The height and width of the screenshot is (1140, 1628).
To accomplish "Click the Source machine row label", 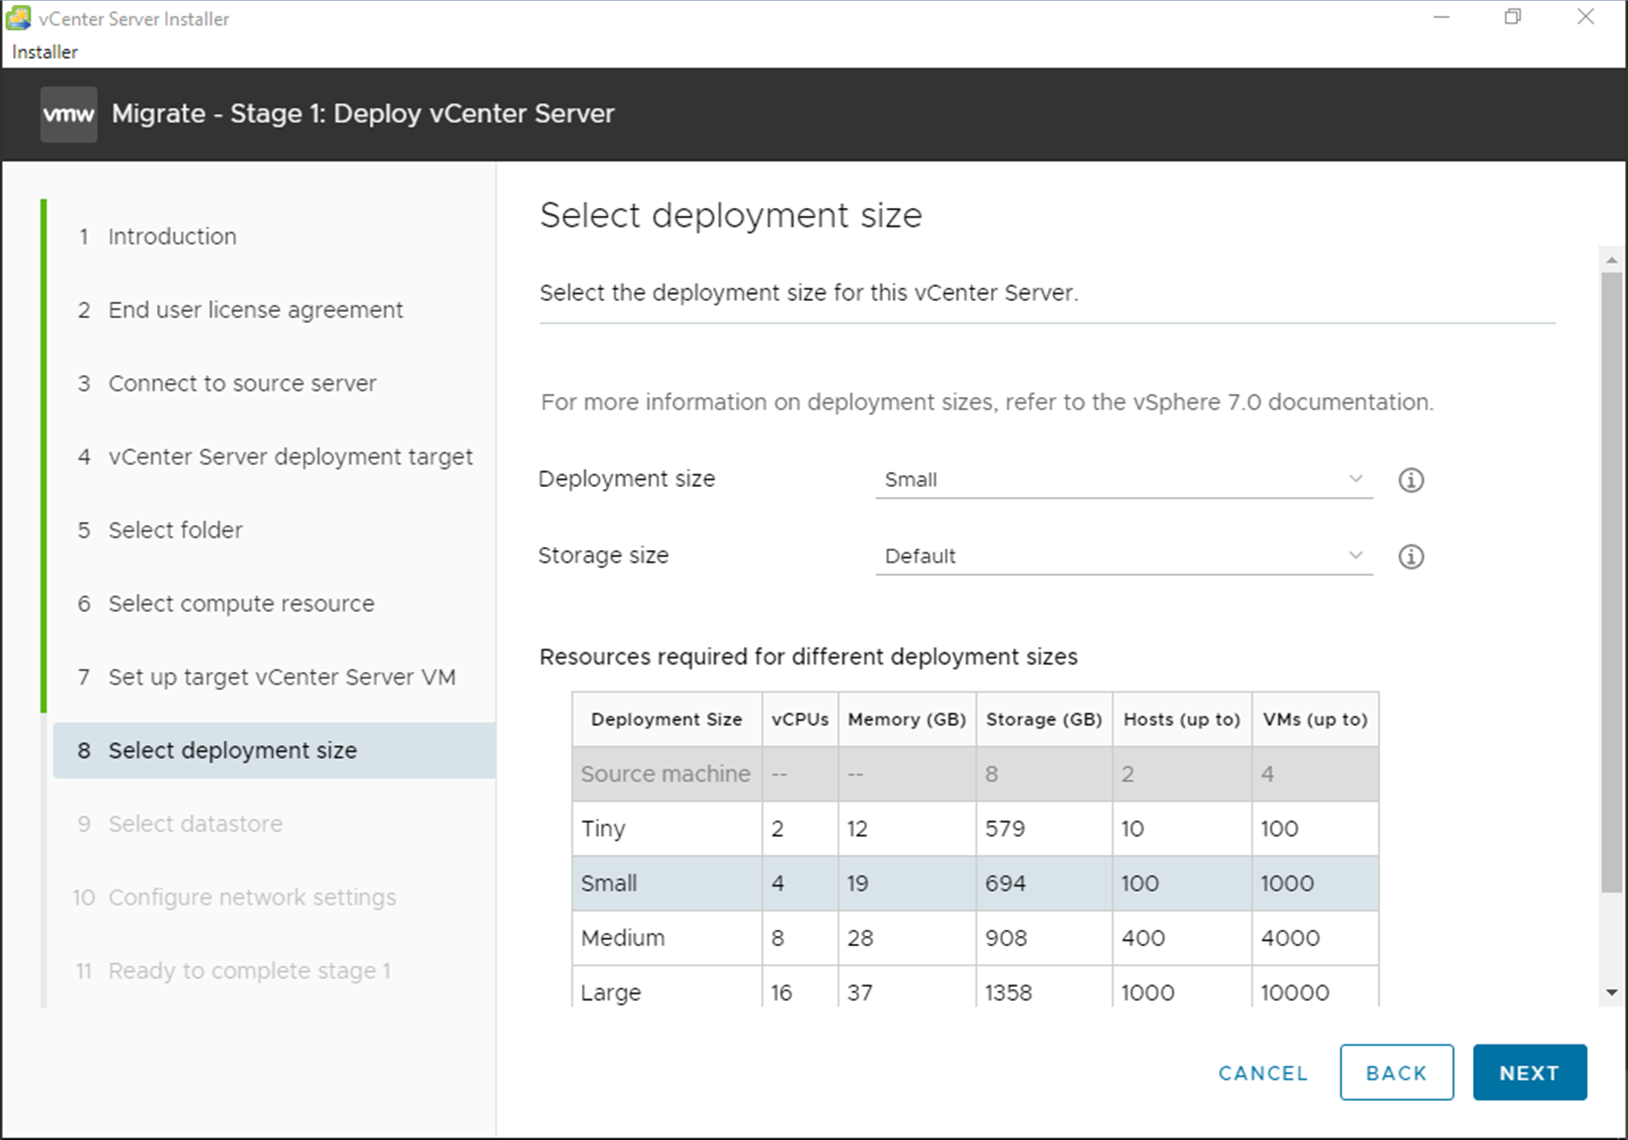I will pyautogui.click(x=665, y=774).
